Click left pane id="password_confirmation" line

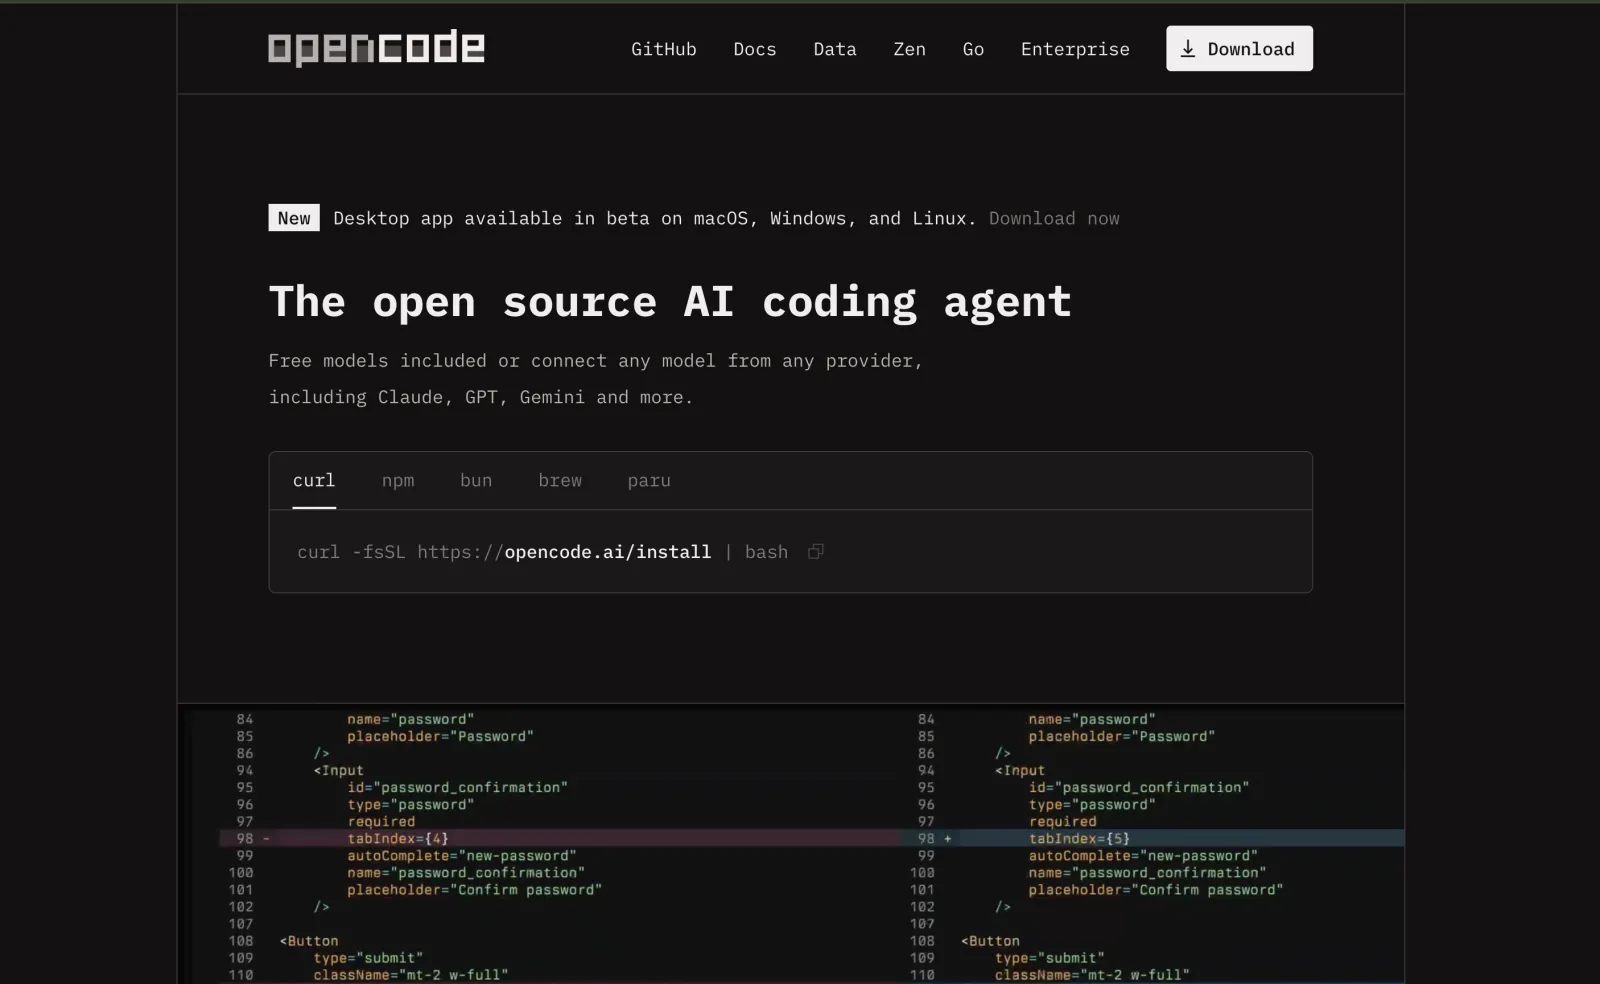(x=457, y=787)
